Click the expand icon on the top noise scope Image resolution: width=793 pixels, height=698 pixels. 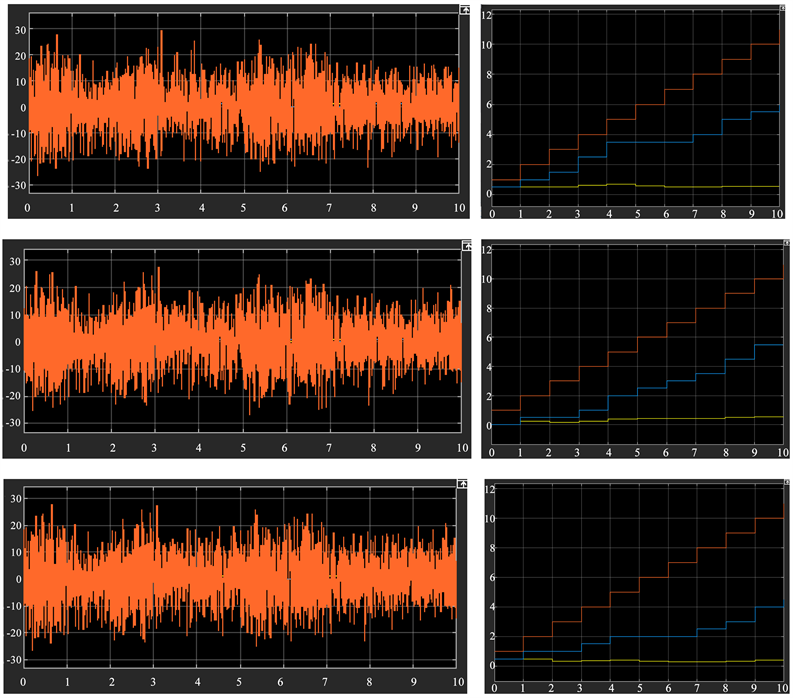pyautogui.click(x=464, y=9)
